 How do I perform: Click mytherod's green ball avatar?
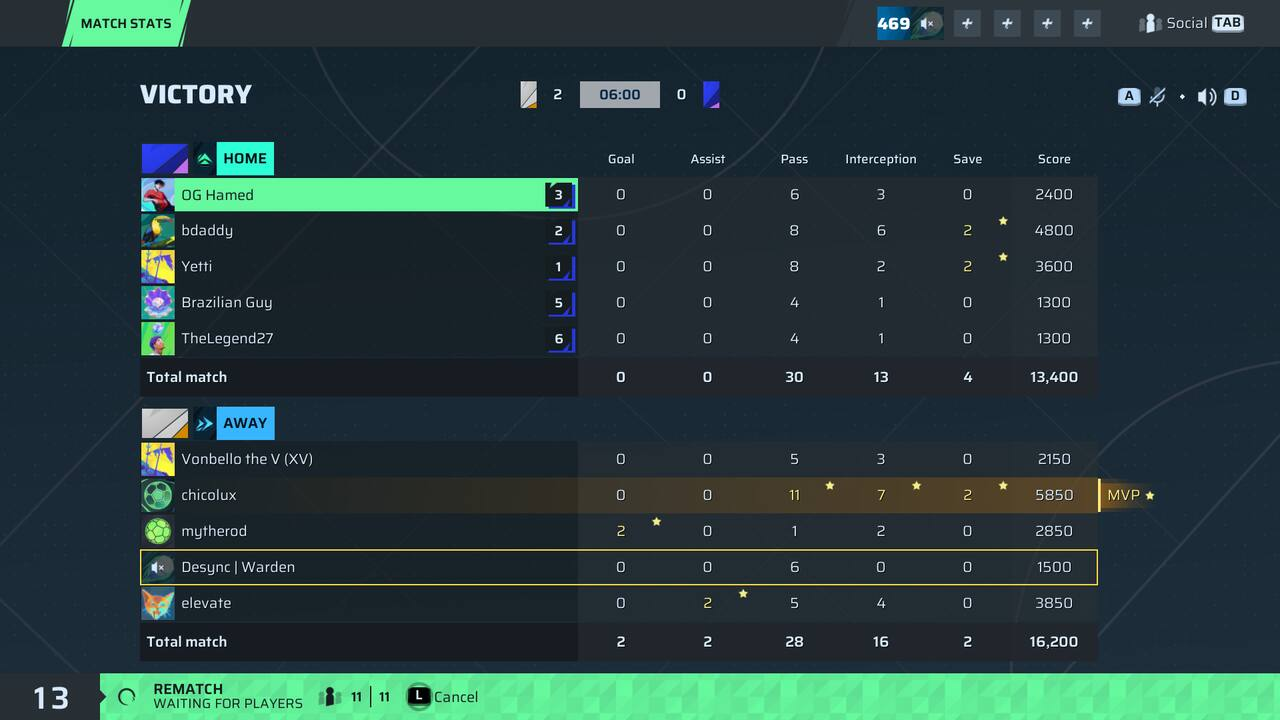pyautogui.click(x=158, y=531)
